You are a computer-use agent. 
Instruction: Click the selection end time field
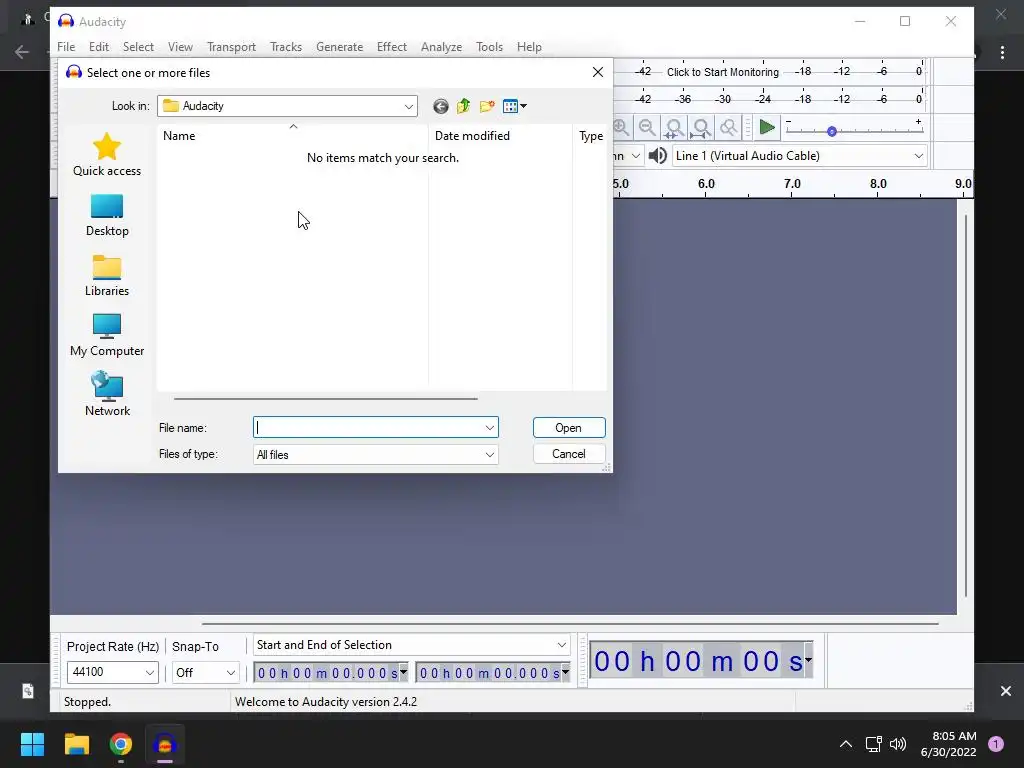[x=492, y=673]
